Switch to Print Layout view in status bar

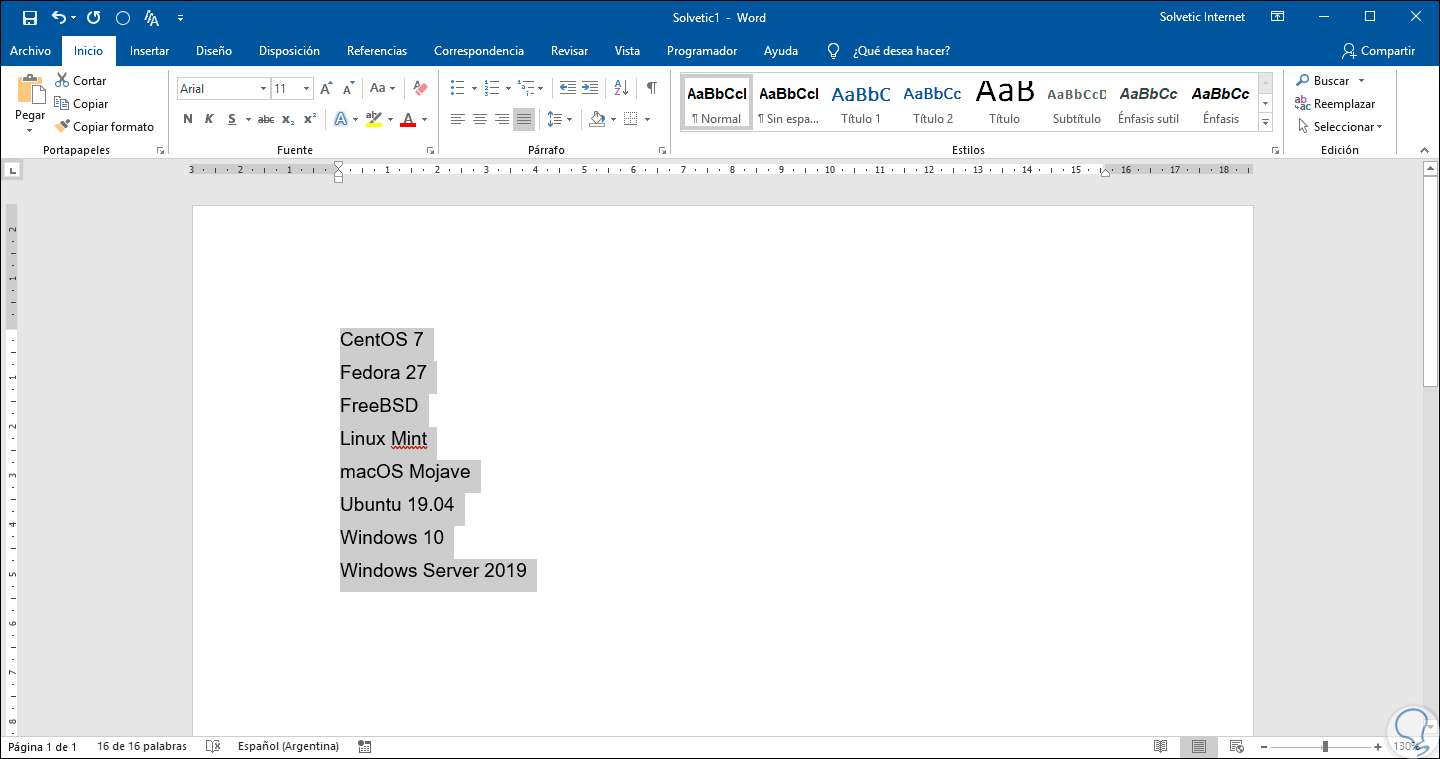(x=1198, y=747)
